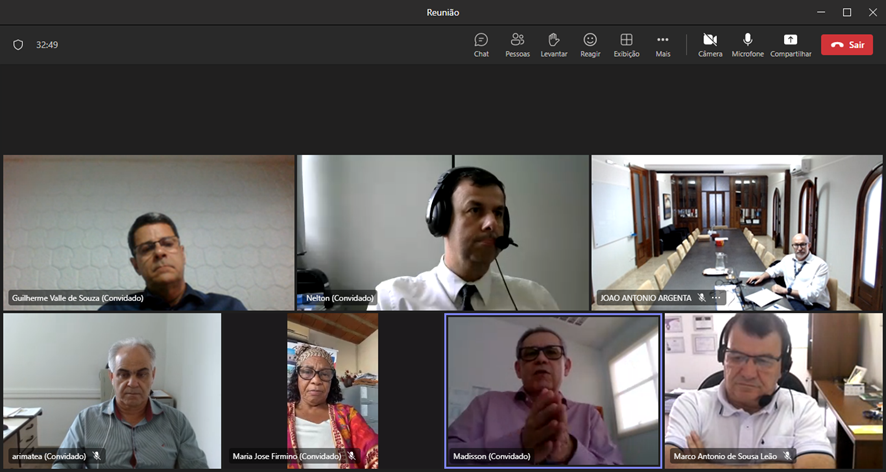Raise hand with the Levantar button
Screen dimensions: 886x472
tap(553, 44)
